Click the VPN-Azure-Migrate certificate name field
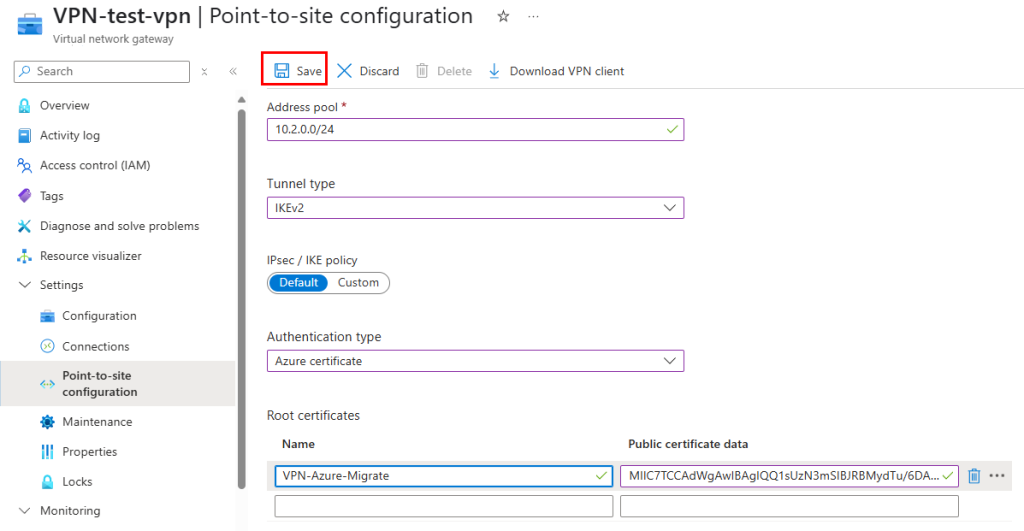This screenshot has width=1024, height=531. coord(443,476)
